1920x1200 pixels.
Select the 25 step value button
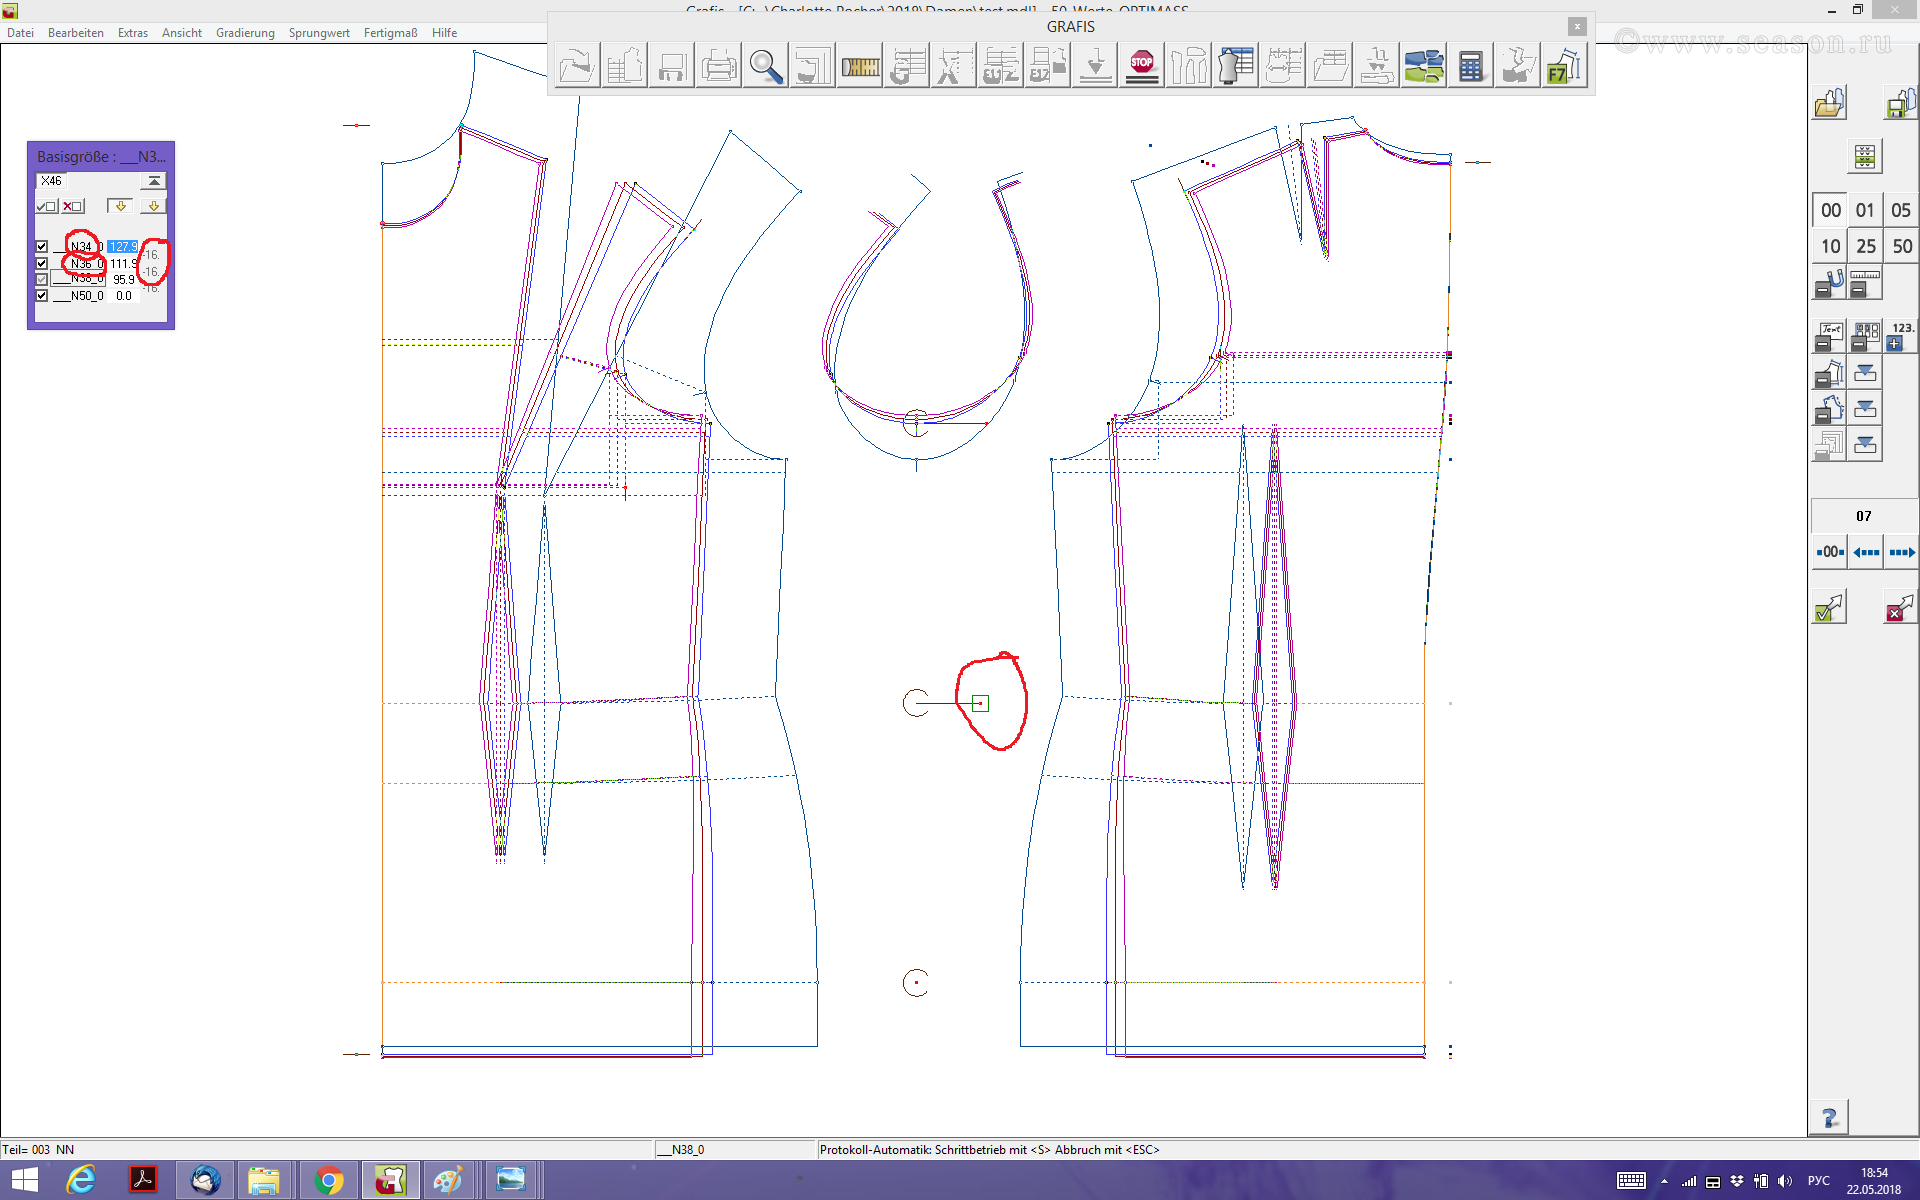(1865, 246)
